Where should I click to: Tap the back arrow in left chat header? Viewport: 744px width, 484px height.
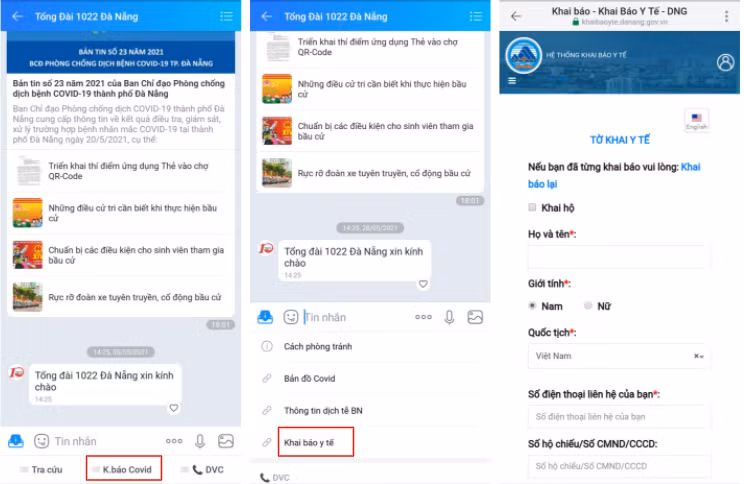coord(17,16)
